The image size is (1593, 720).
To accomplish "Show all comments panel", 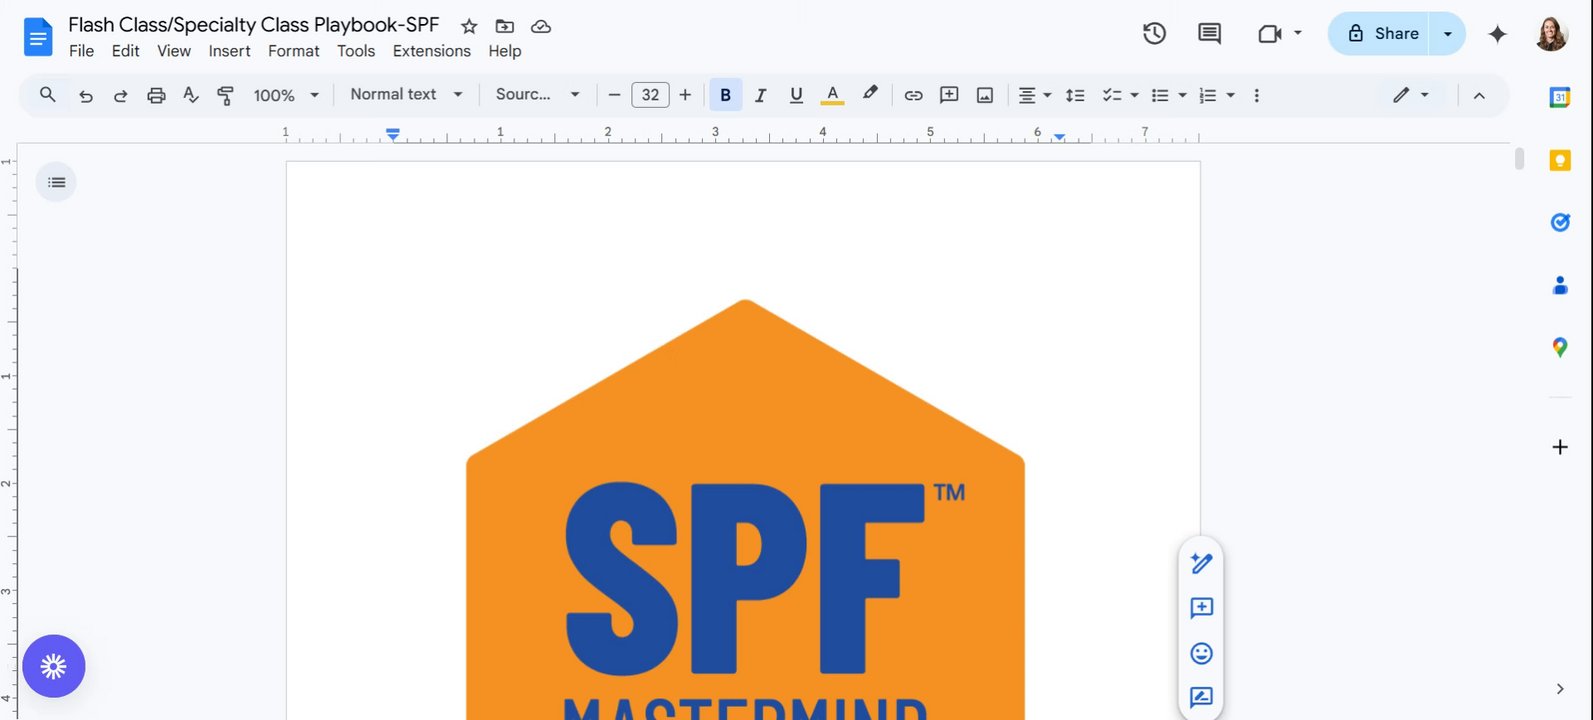I will coord(1209,33).
